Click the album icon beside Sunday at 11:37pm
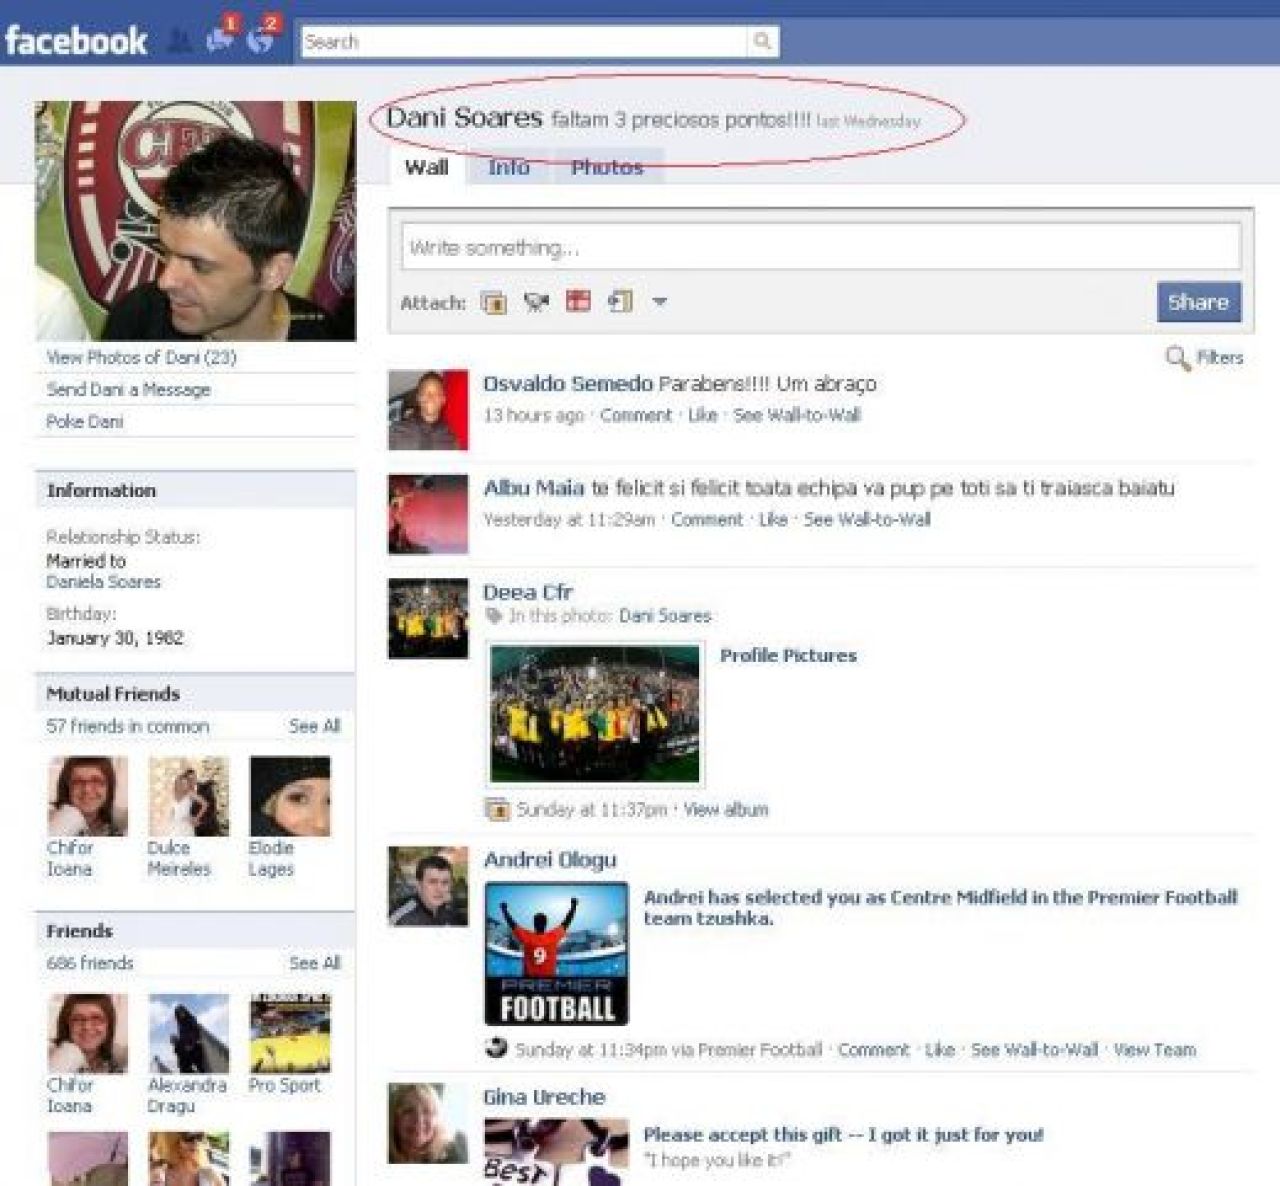The width and height of the screenshot is (1280, 1186). click(496, 809)
